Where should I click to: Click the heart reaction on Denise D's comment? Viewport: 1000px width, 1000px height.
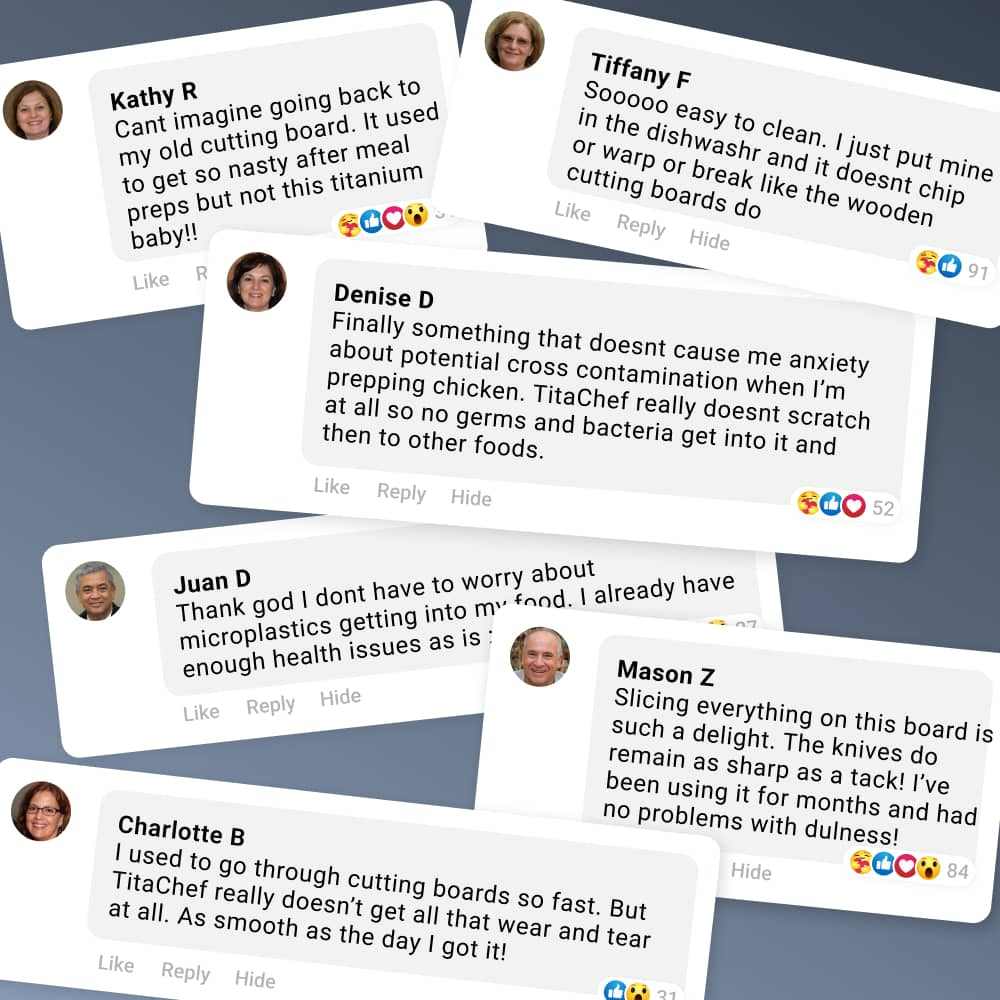[x=854, y=506]
